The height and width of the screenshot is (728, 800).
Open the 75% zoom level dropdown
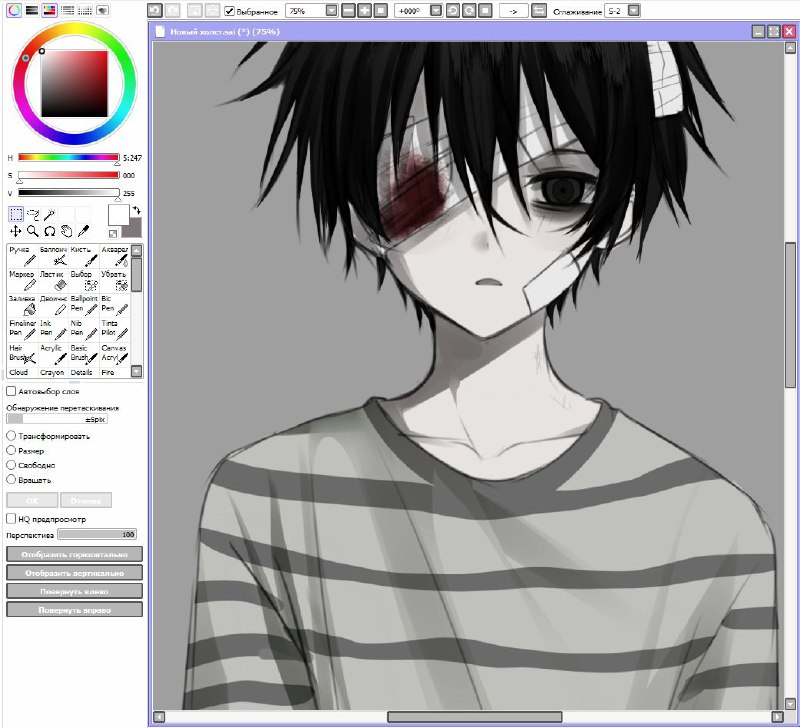331,10
